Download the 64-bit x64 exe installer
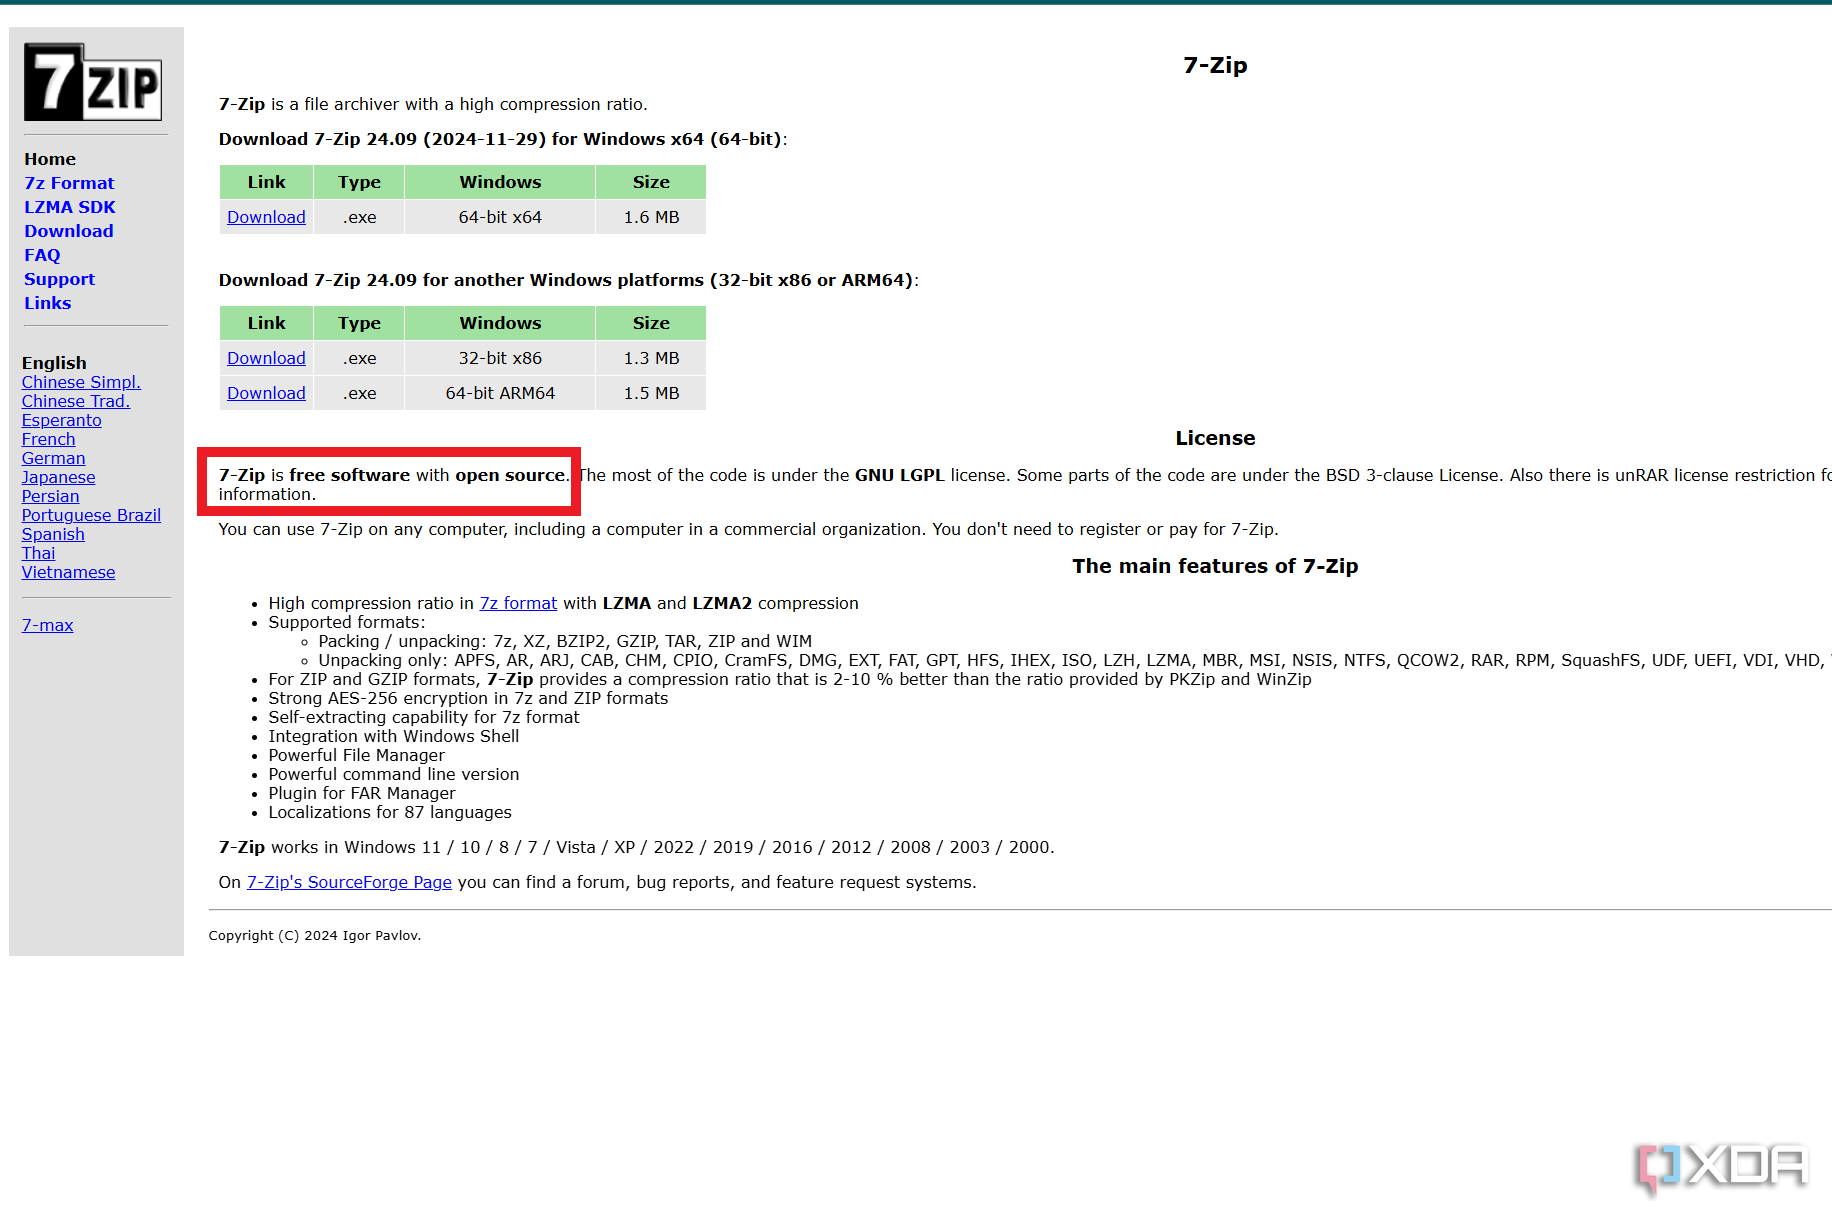This screenshot has width=1832, height=1221. coord(266,217)
